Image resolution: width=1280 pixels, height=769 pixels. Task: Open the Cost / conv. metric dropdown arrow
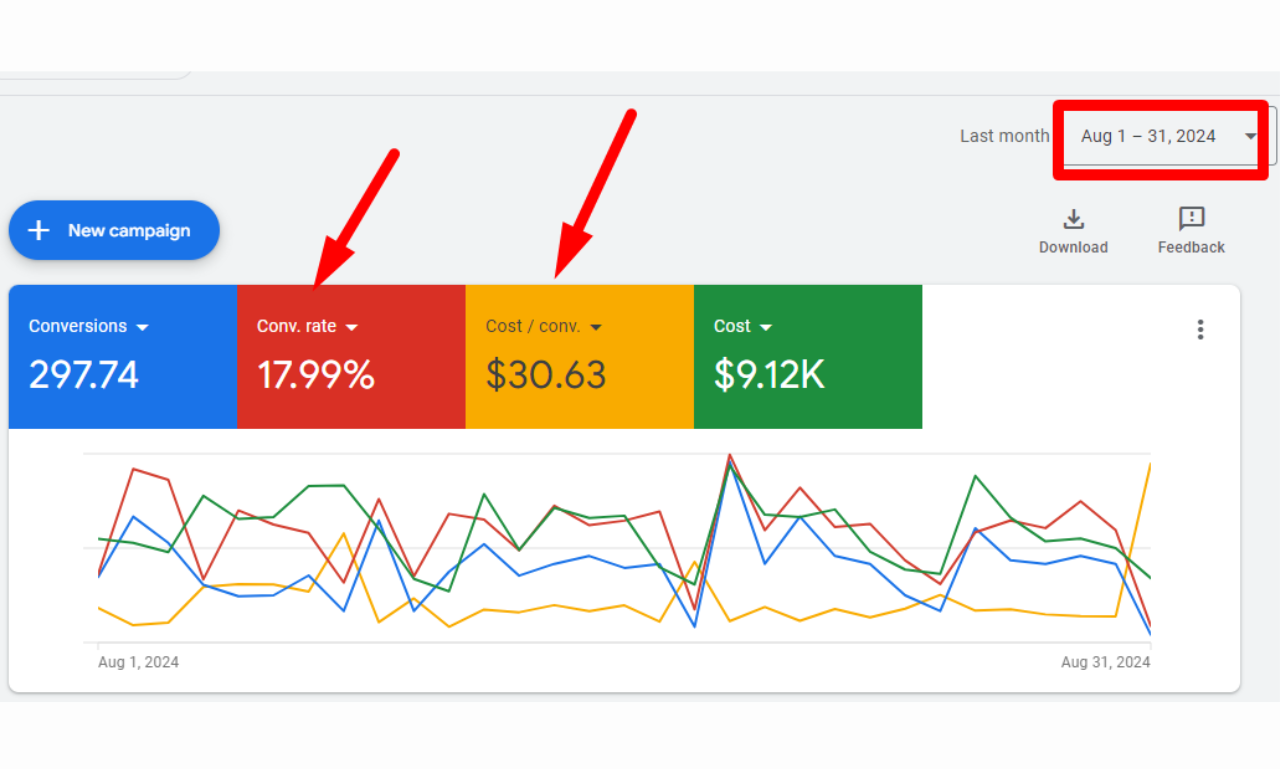click(x=597, y=326)
